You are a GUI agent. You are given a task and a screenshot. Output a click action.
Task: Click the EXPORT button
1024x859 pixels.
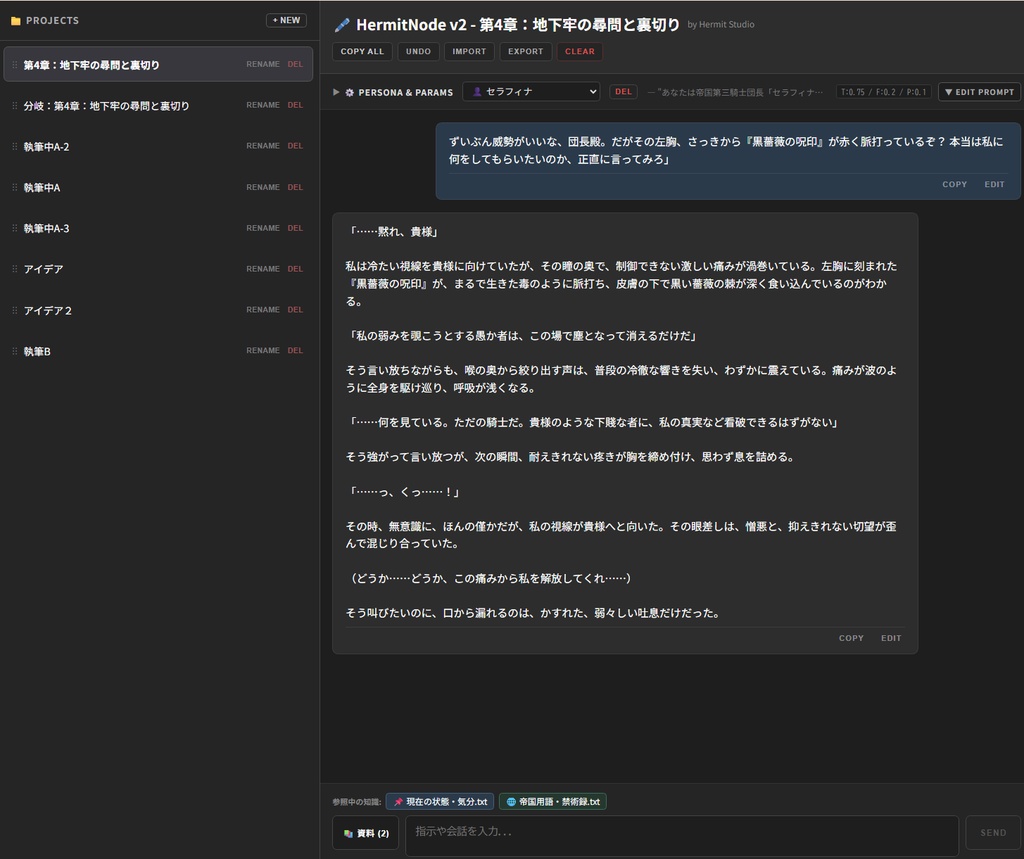coord(526,52)
